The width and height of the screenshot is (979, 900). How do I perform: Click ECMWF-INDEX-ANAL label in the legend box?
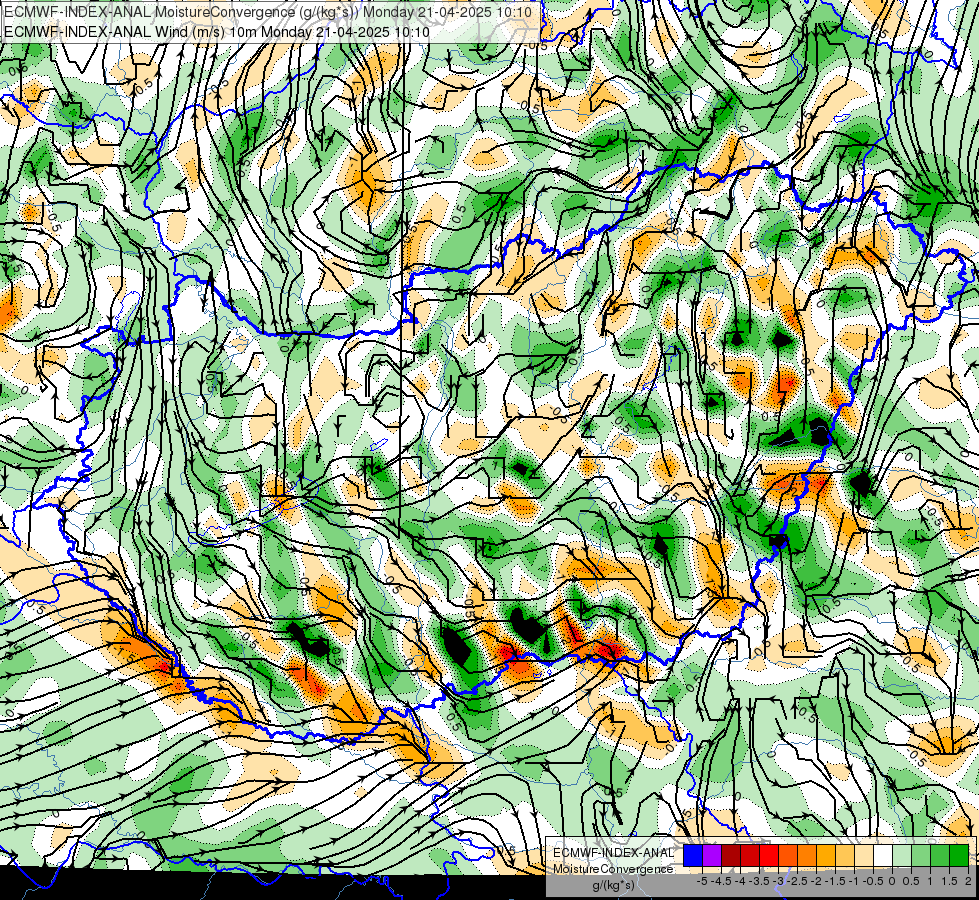pos(614,853)
